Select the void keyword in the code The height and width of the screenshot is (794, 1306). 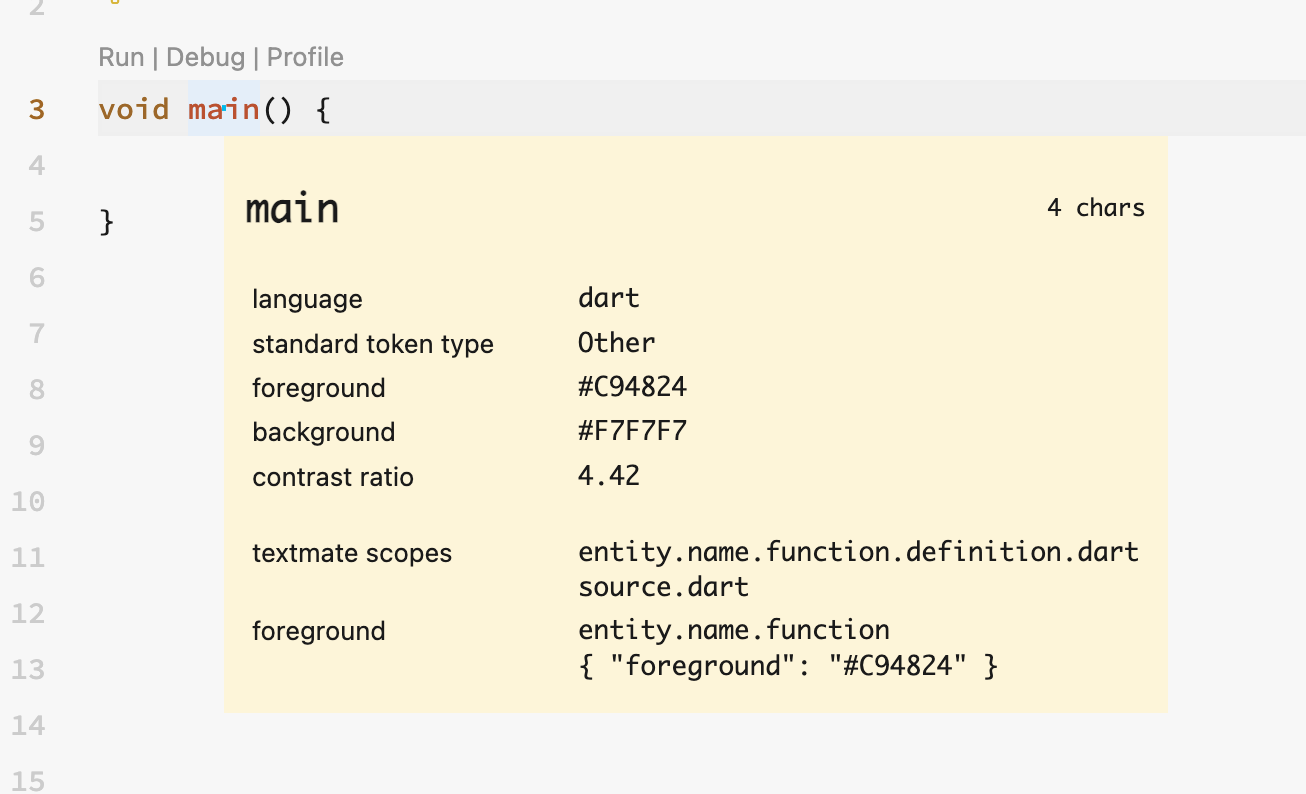tap(135, 109)
